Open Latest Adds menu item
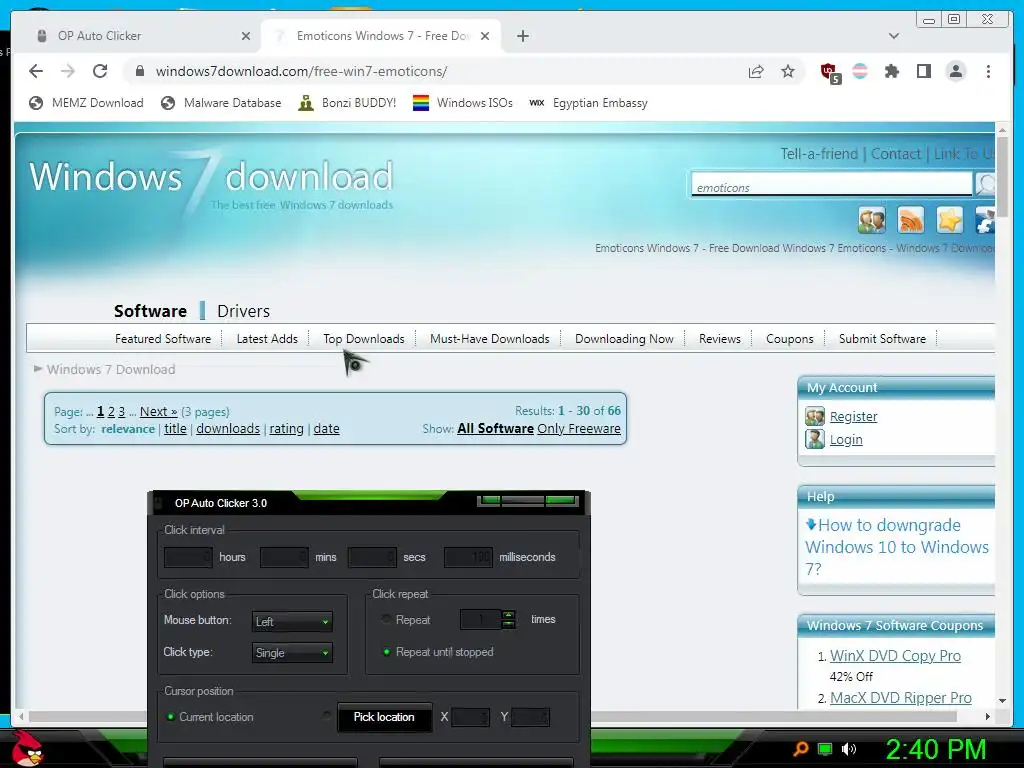Viewport: 1024px width, 768px height. (x=267, y=338)
